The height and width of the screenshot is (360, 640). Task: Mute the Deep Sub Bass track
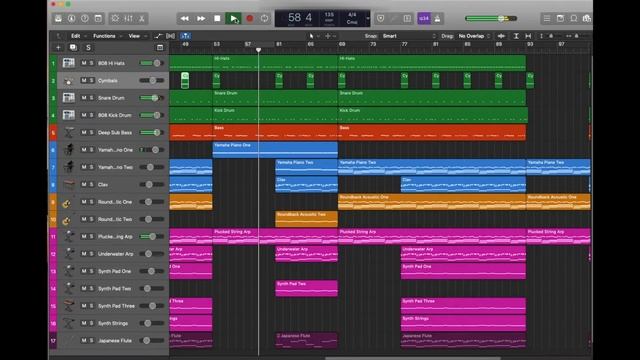coord(84,132)
